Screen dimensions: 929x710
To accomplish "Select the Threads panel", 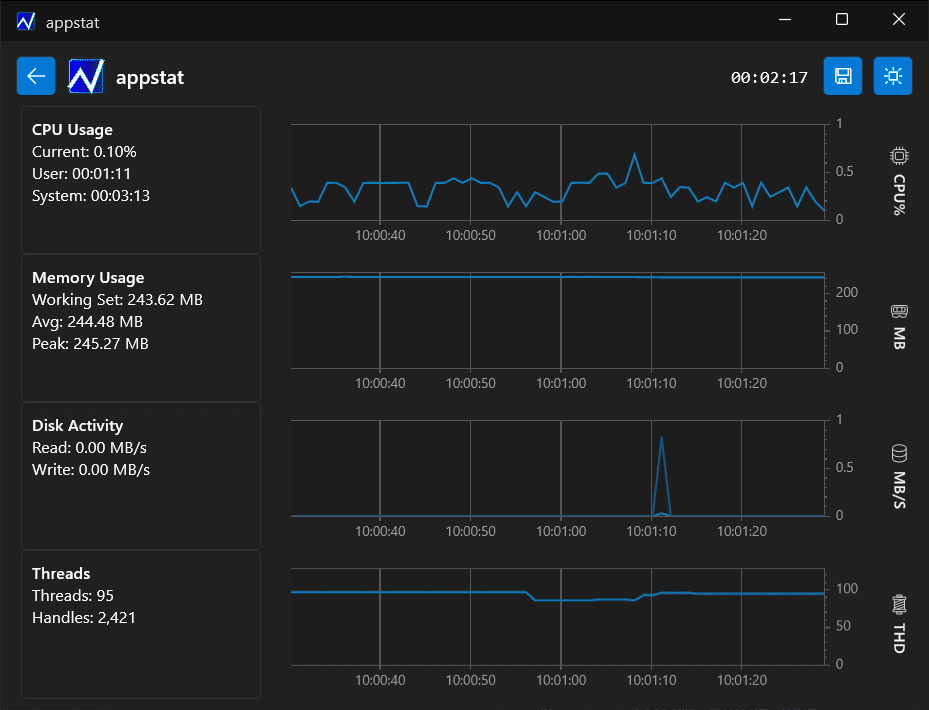I will pos(141,624).
